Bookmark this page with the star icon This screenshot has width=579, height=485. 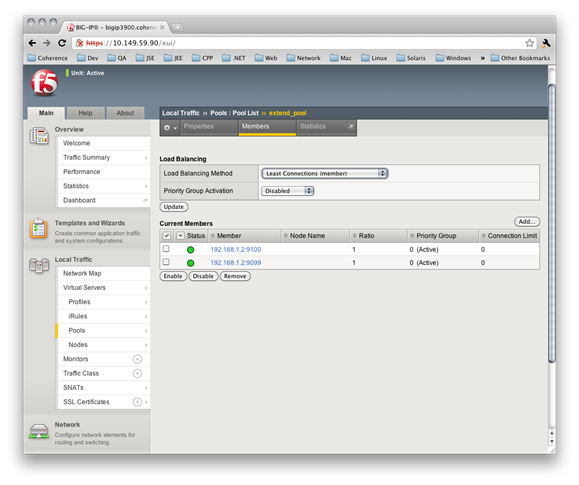(529, 43)
